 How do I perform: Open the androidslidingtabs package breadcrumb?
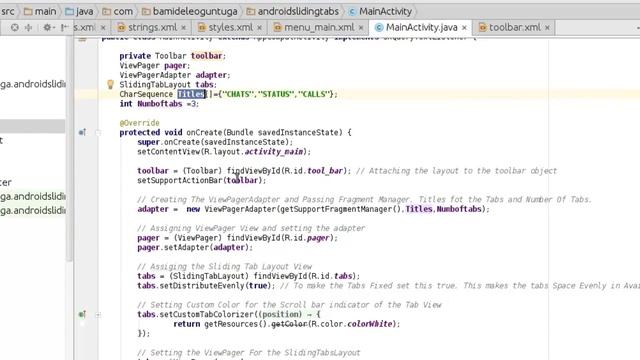pos(293,11)
